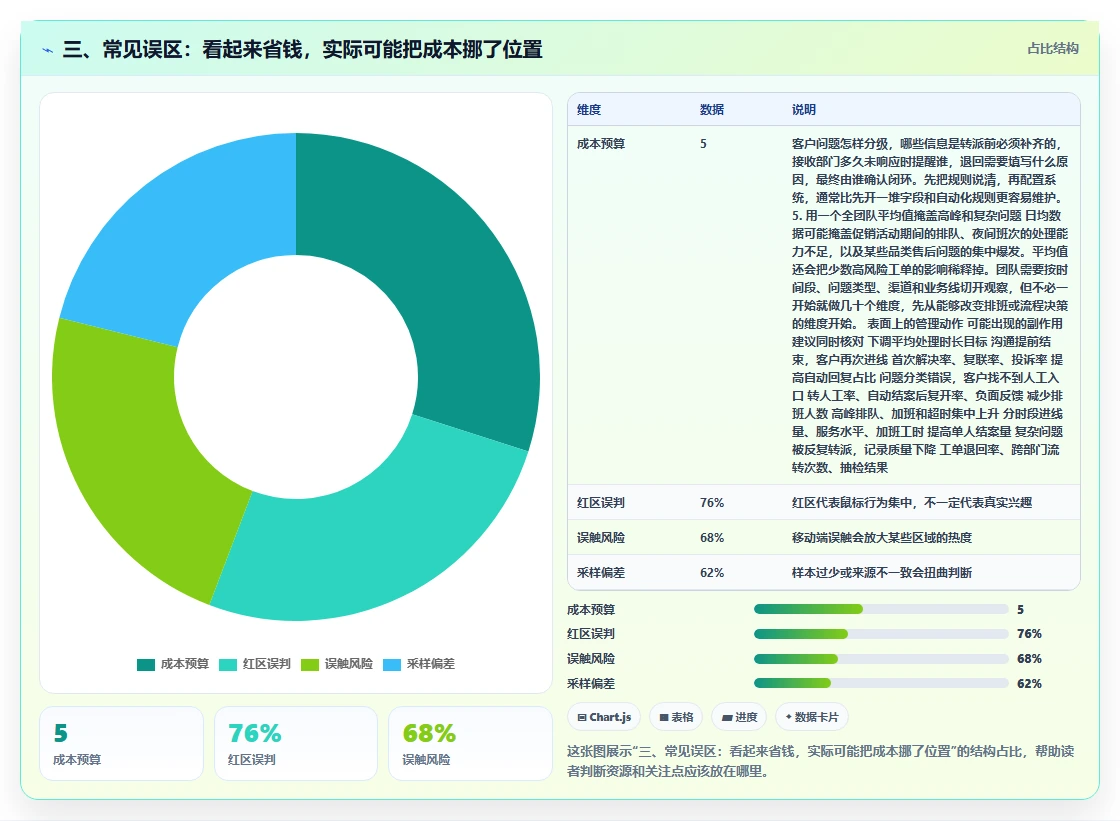Click the 68% cell in table

[711, 537]
